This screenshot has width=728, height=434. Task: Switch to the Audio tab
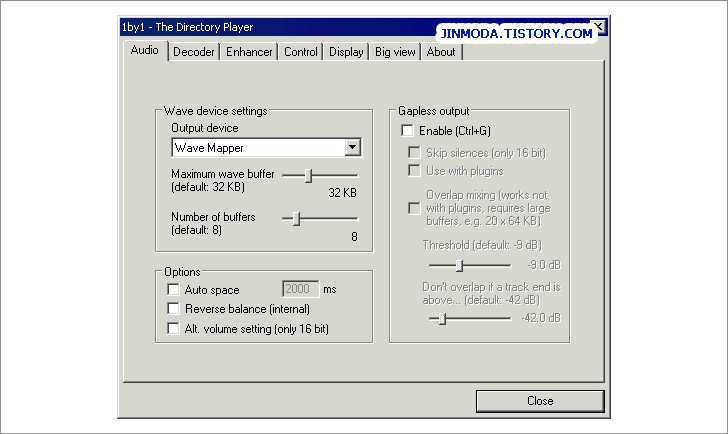coord(144,50)
